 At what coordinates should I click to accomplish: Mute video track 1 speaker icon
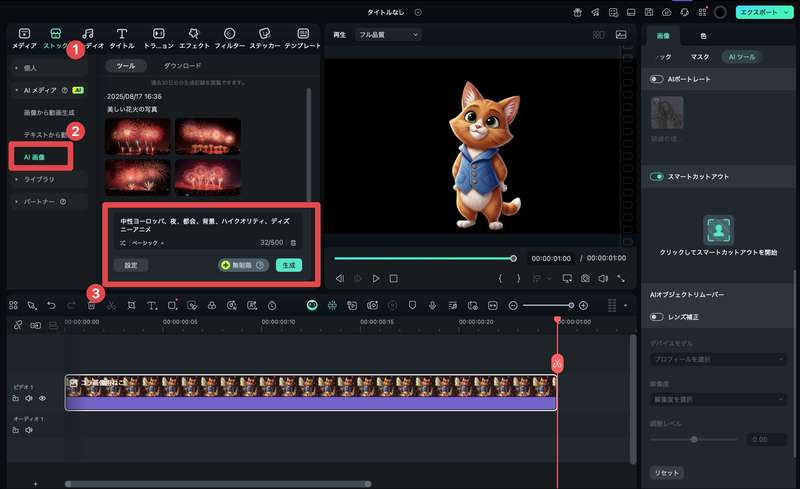(29, 398)
